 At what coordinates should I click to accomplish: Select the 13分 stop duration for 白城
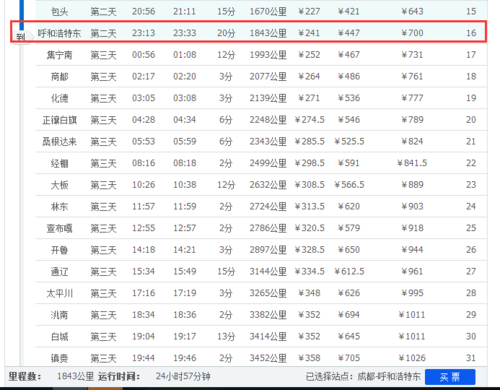coord(226,337)
